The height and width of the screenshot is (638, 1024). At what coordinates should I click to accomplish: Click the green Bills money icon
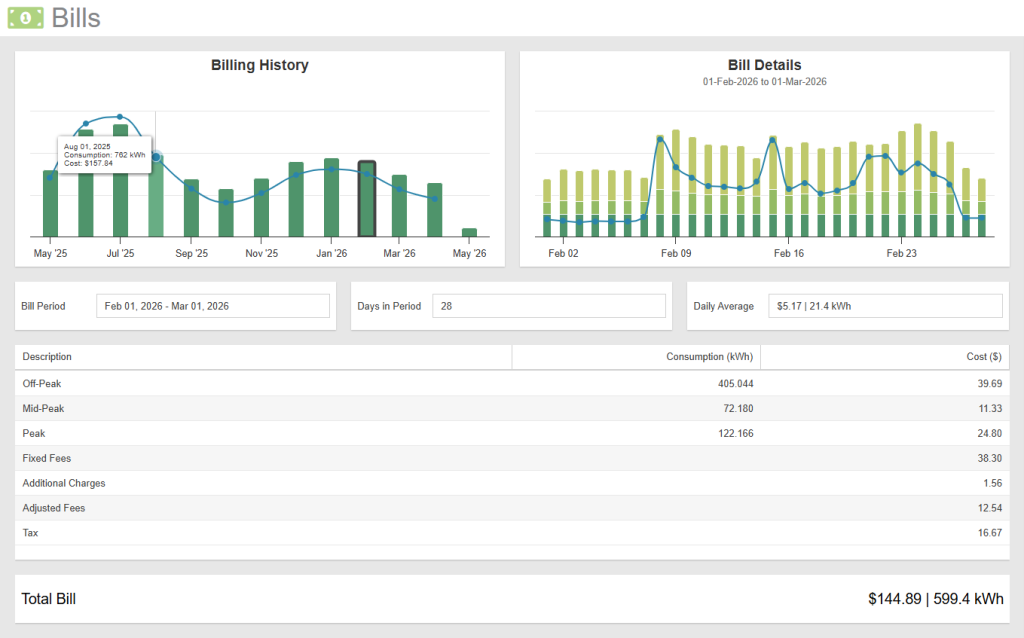25,18
